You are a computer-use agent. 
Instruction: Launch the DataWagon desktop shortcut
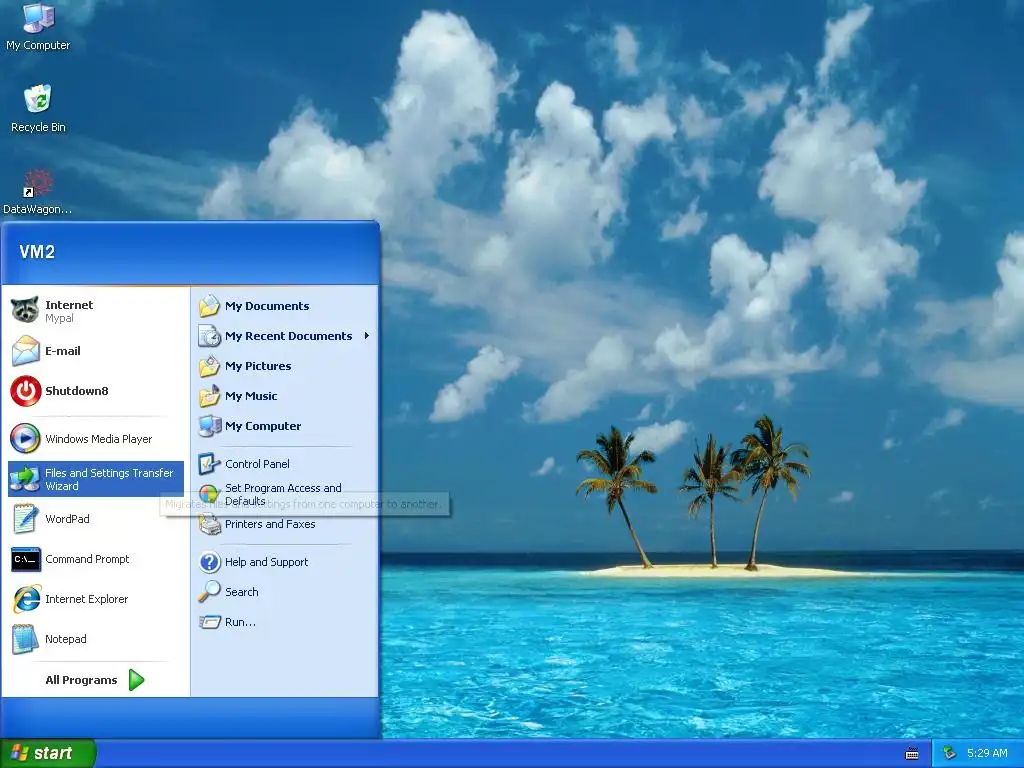pos(37,191)
